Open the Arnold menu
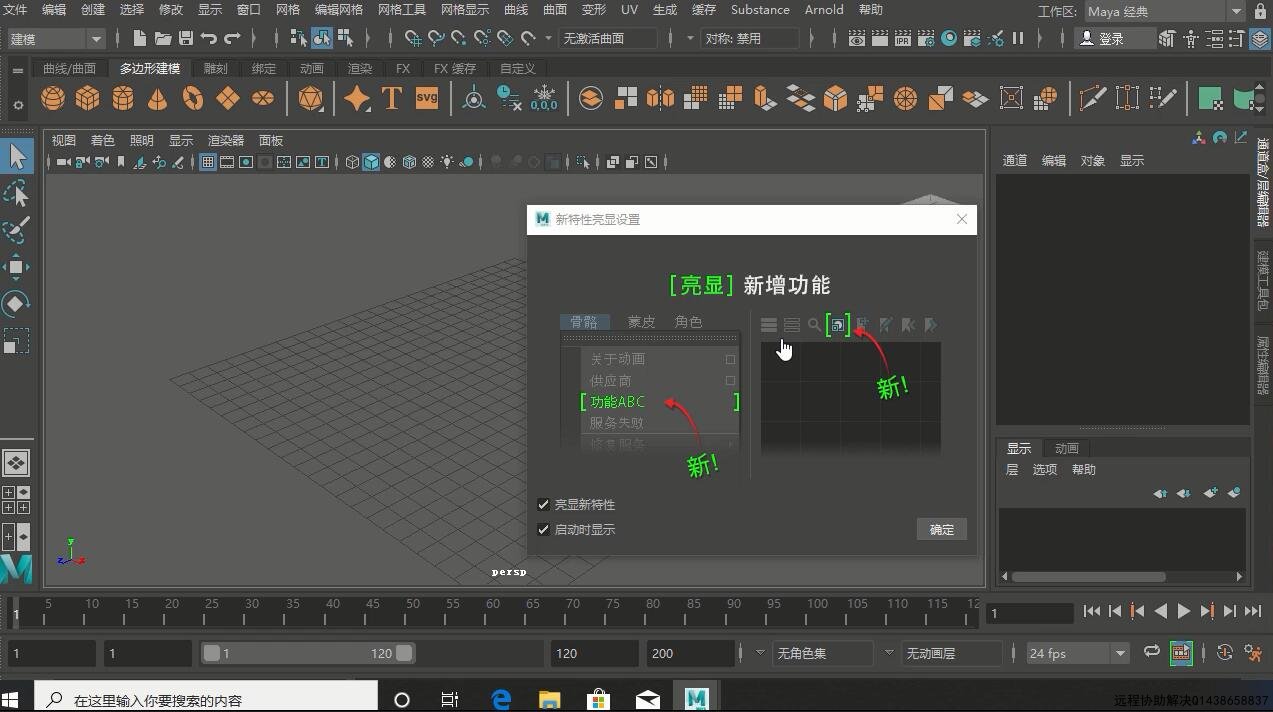The height and width of the screenshot is (712, 1273). pyautogui.click(x=824, y=10)
